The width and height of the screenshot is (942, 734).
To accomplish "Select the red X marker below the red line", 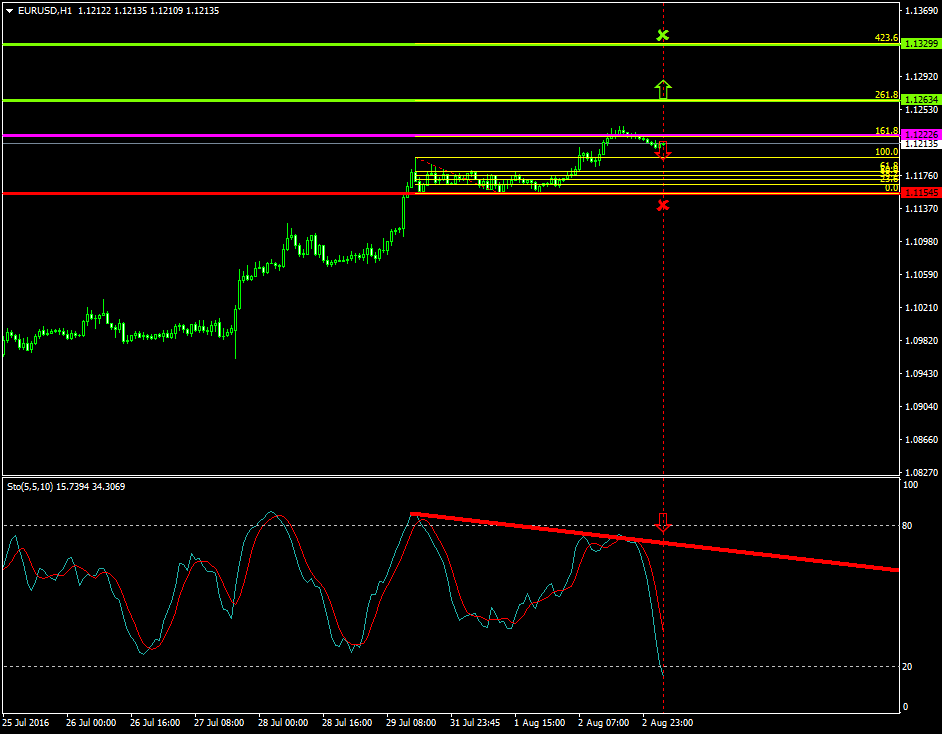I will (662, 205).
